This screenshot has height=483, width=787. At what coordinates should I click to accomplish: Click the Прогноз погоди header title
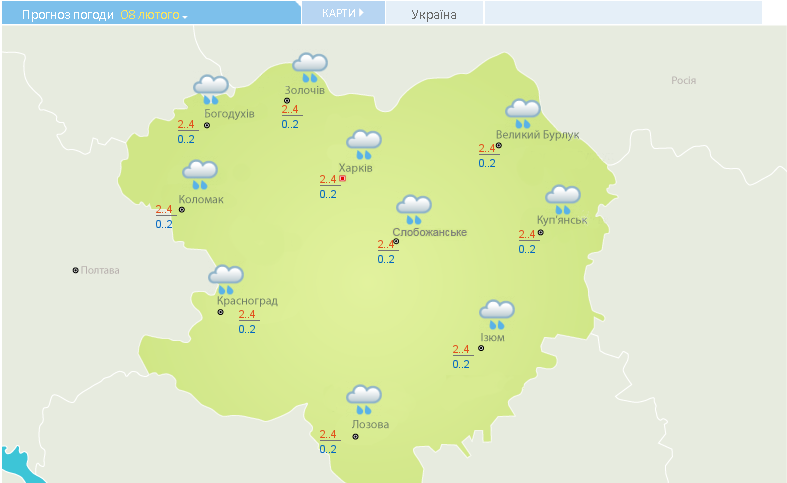click(68, 15)
